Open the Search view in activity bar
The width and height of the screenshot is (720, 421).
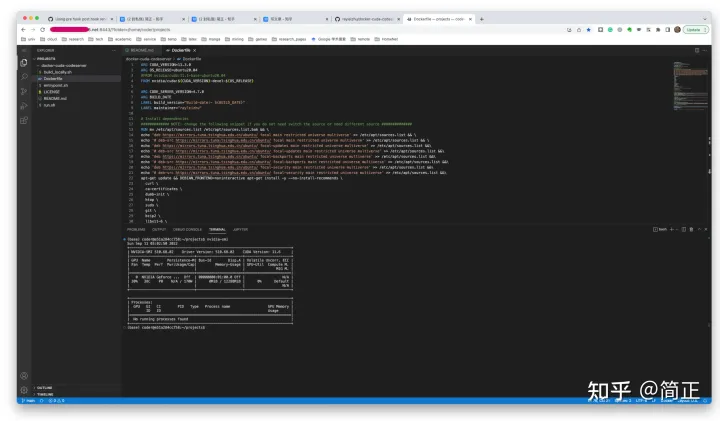coord(24,76)
